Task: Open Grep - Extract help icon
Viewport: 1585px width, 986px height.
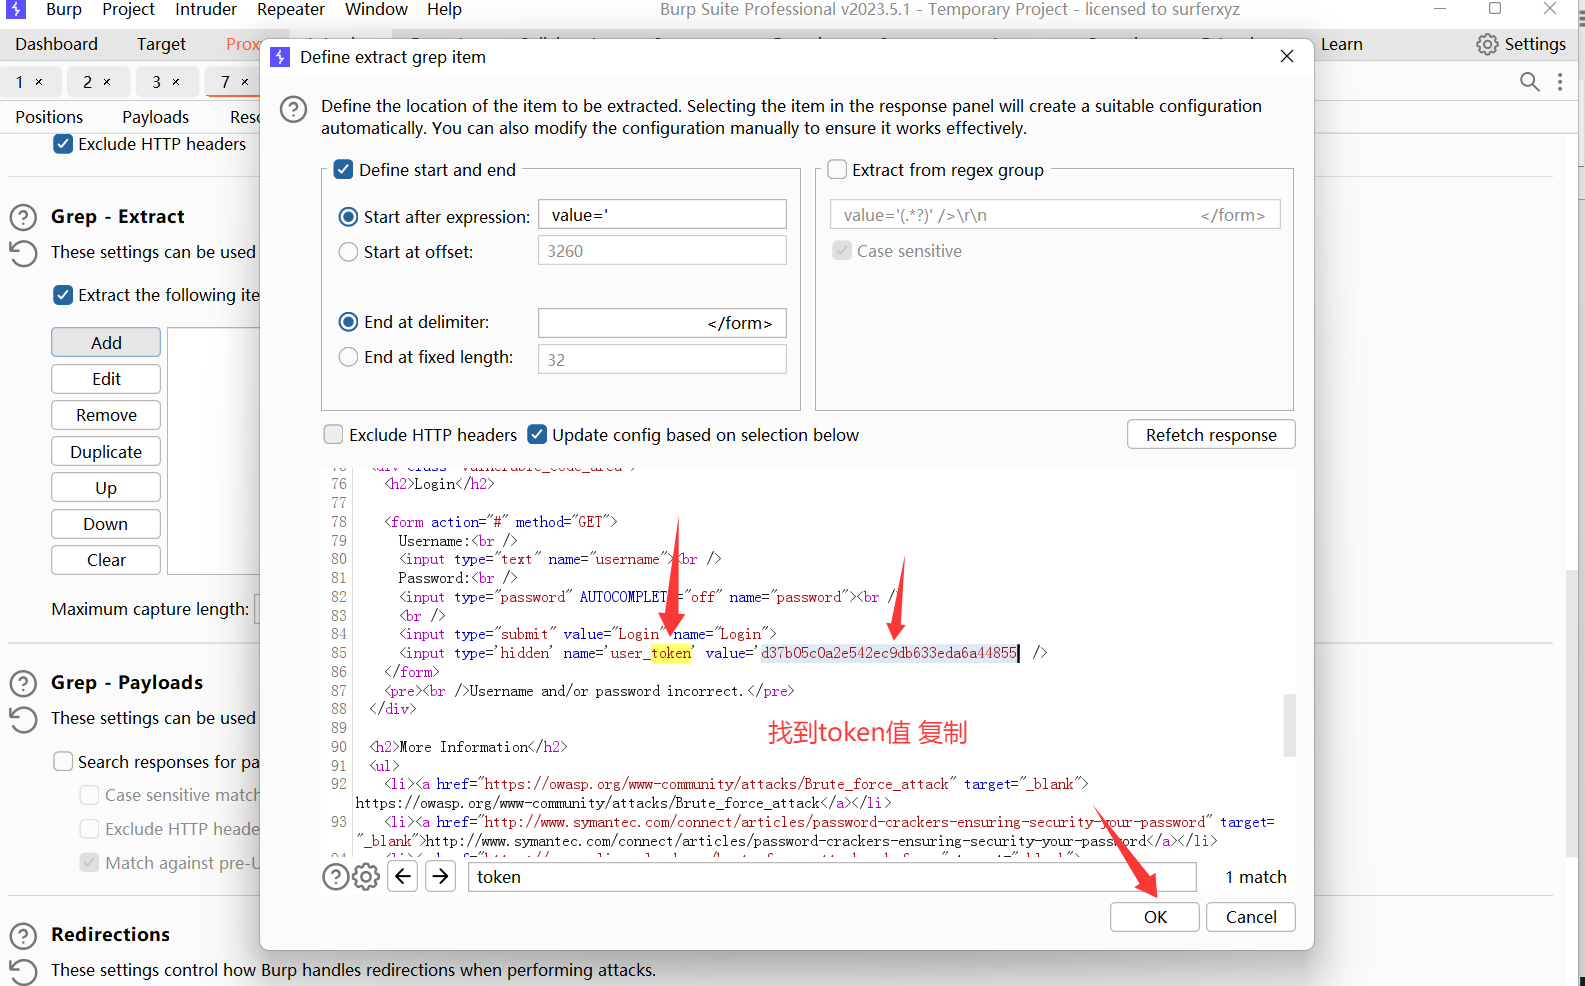Action: click(x=23, y=217)
